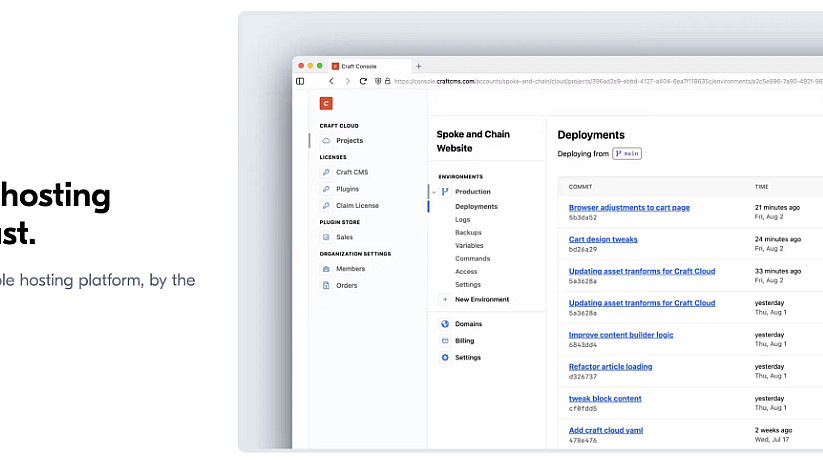Image resolution: width=823 pixels, height=463 pixels.
Task: Click the browser back arrow
Action: tap(331, 81)
